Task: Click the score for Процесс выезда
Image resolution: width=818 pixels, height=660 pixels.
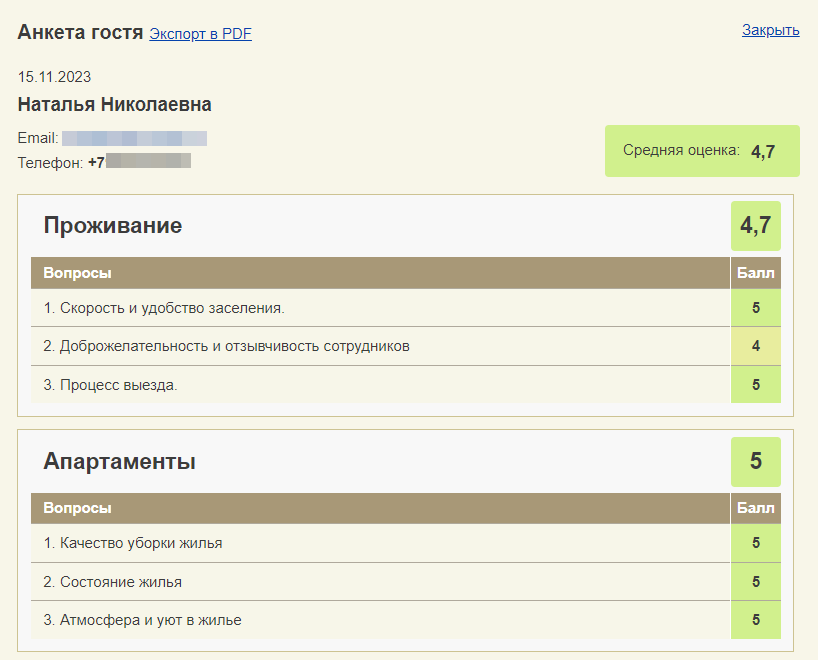Action: pyautogui.click(x=755, y=385)
